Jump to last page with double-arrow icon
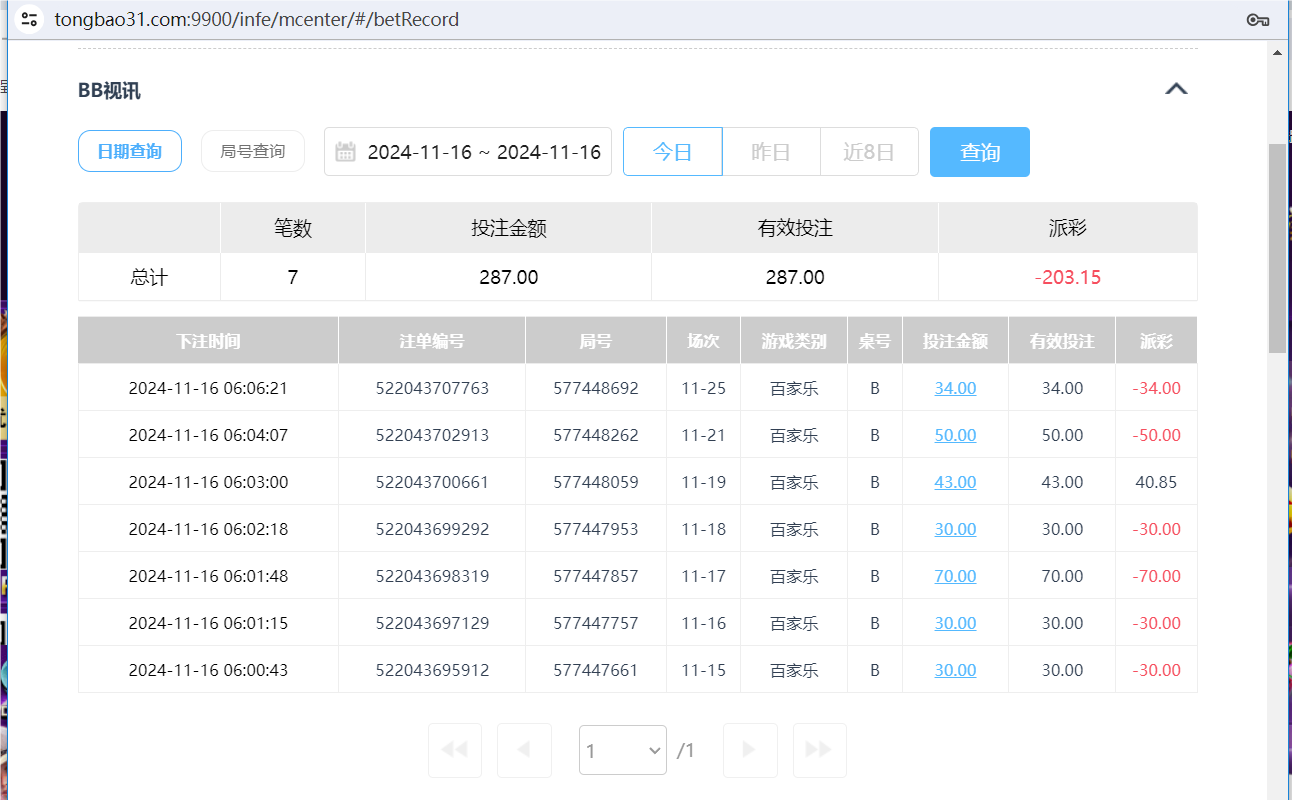The height and width of the screenshot is (800, 1292). click(x=819, y=750)
